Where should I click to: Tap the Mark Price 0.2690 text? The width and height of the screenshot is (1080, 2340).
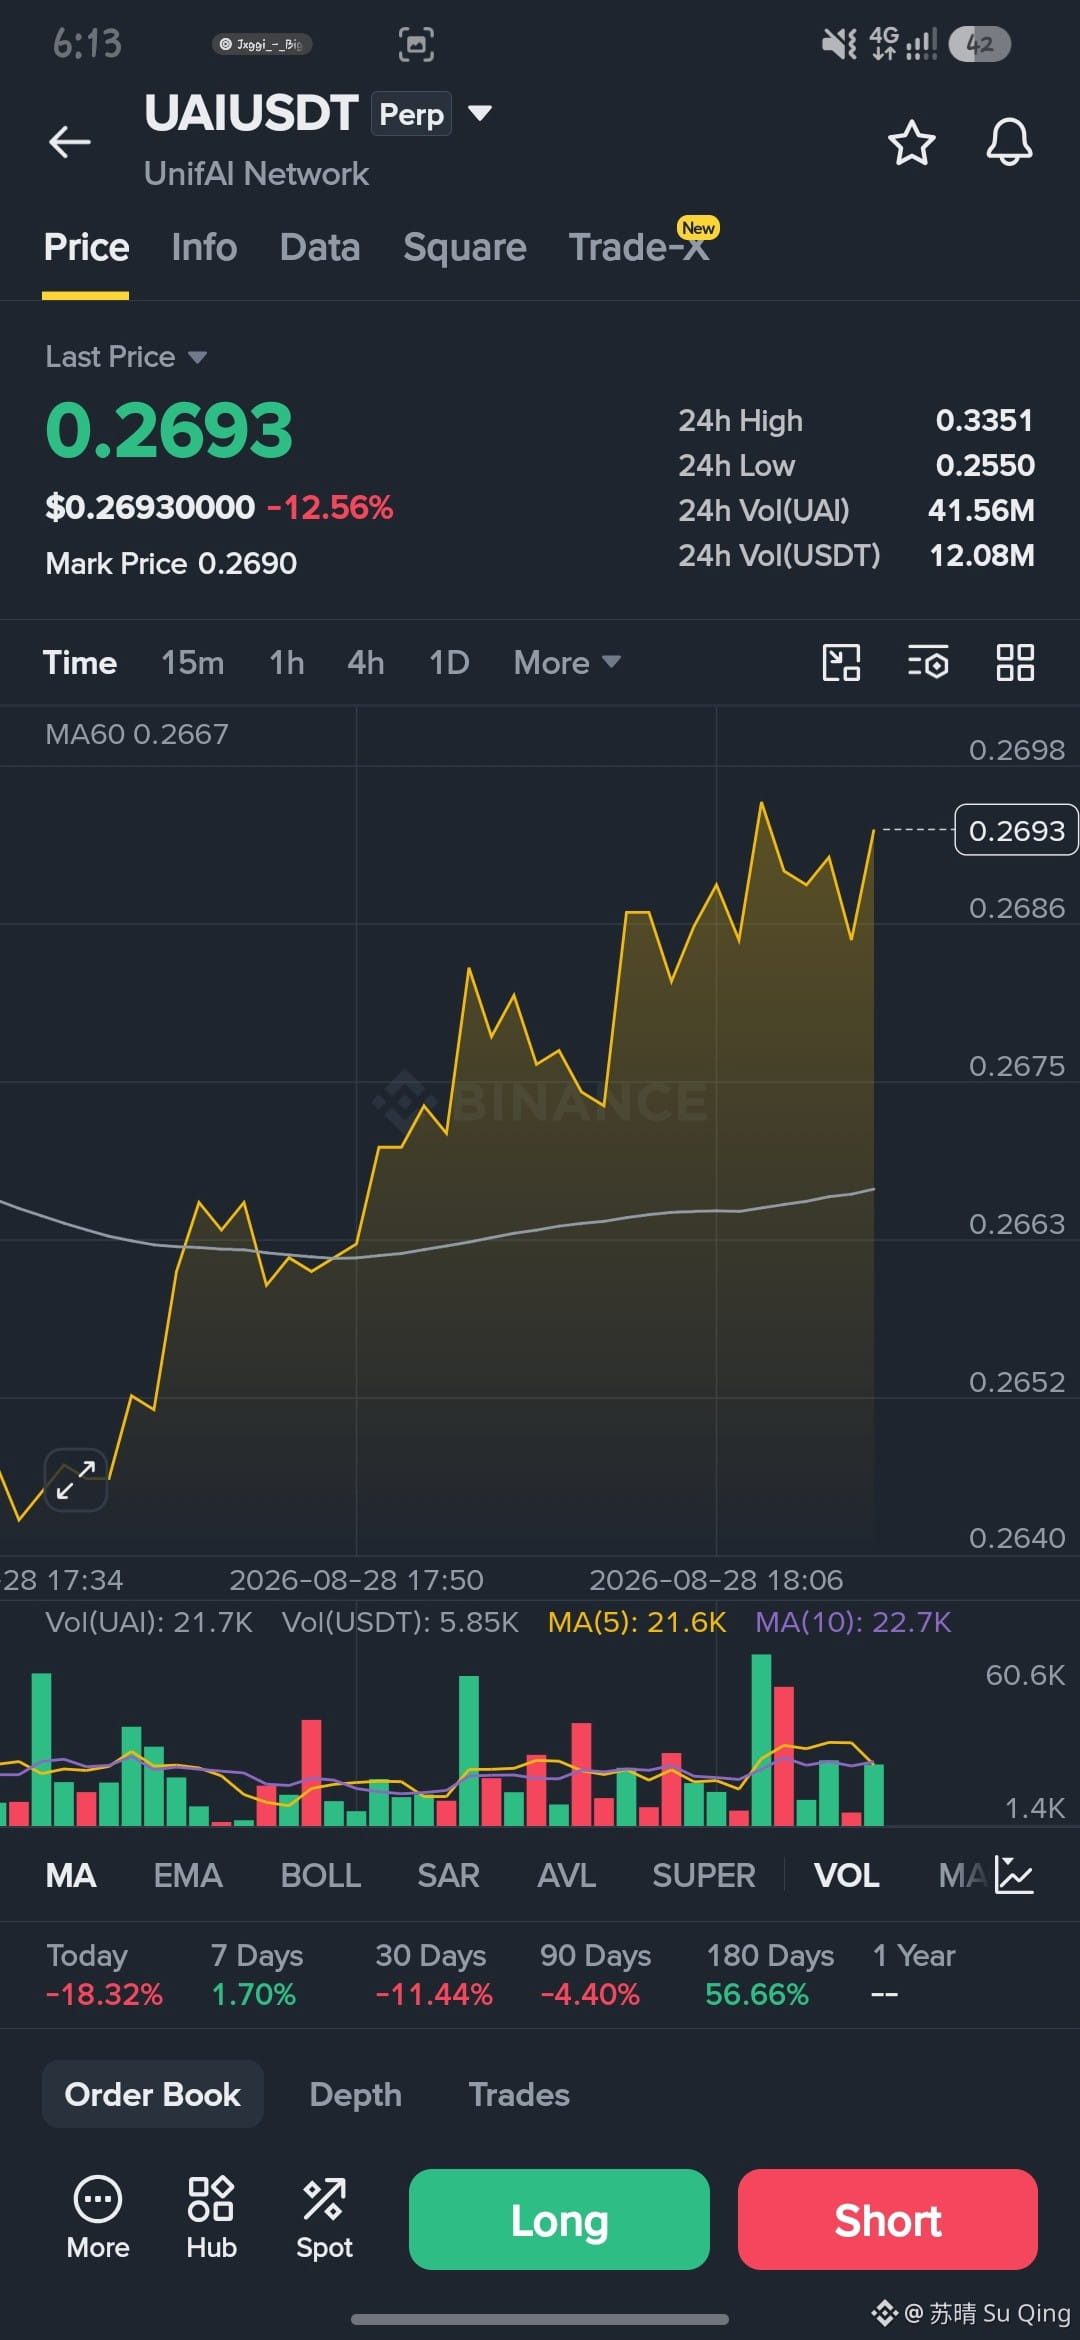tap(171, 563)
